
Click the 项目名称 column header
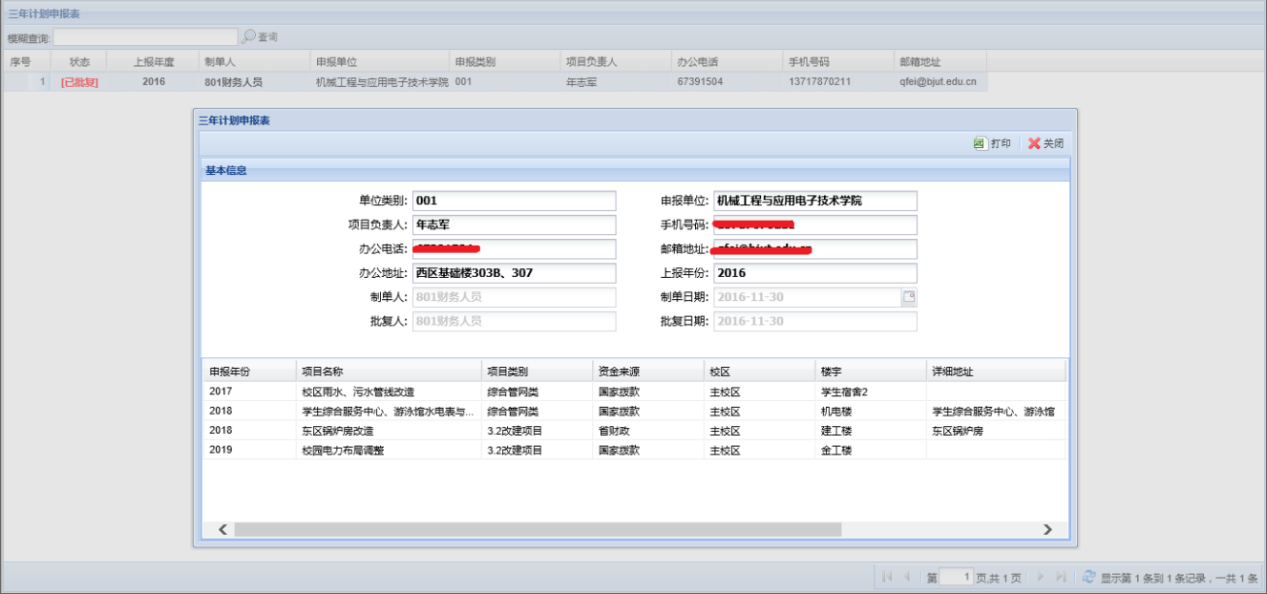pos(388,371)
